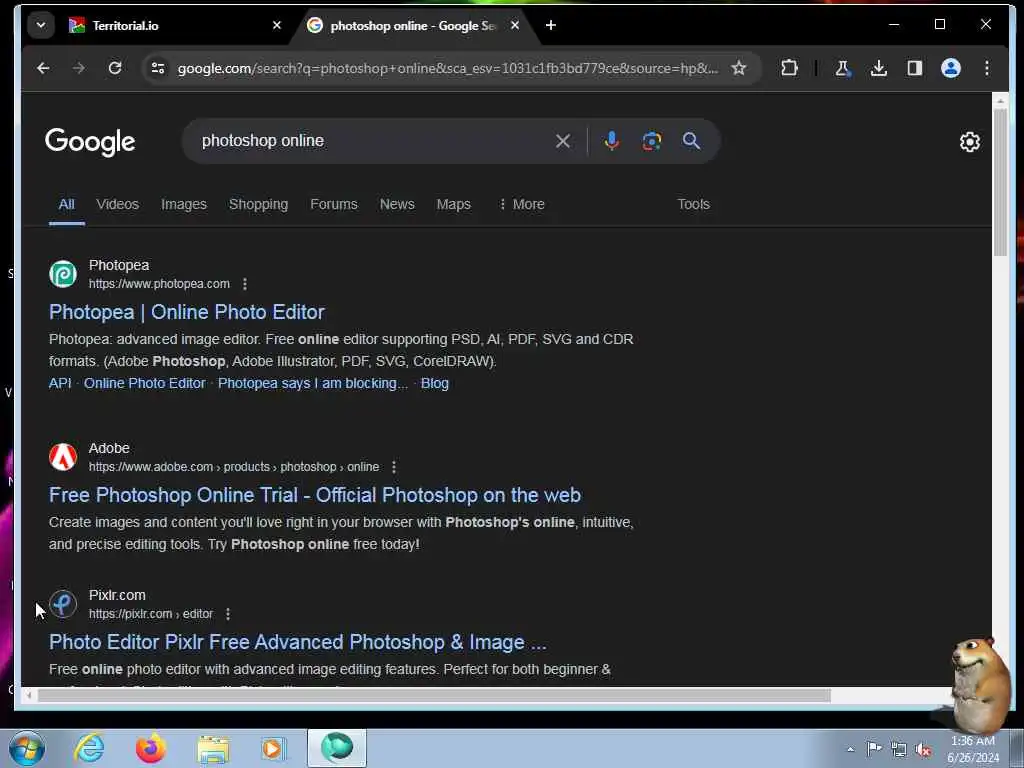Select the All results tab
Screen dimensions: 1024x768
[x=67, y=204]
